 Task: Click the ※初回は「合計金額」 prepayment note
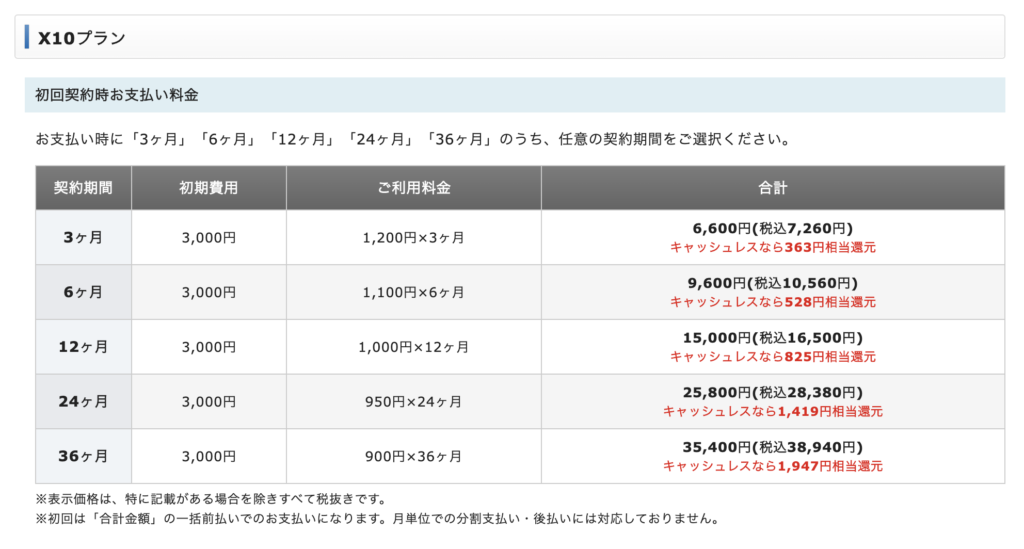(x=379, y=519)
